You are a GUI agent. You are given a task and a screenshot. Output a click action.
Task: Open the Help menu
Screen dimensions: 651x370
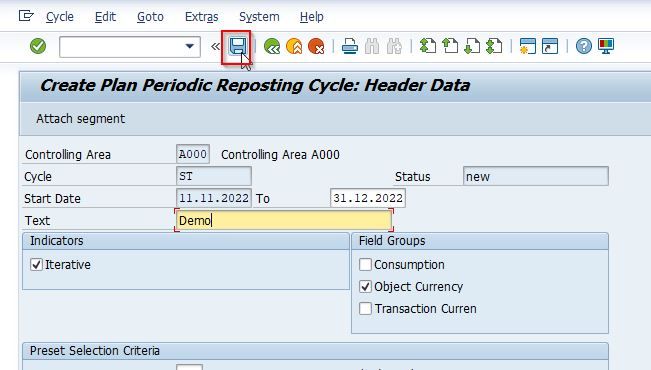coord(311,17)
